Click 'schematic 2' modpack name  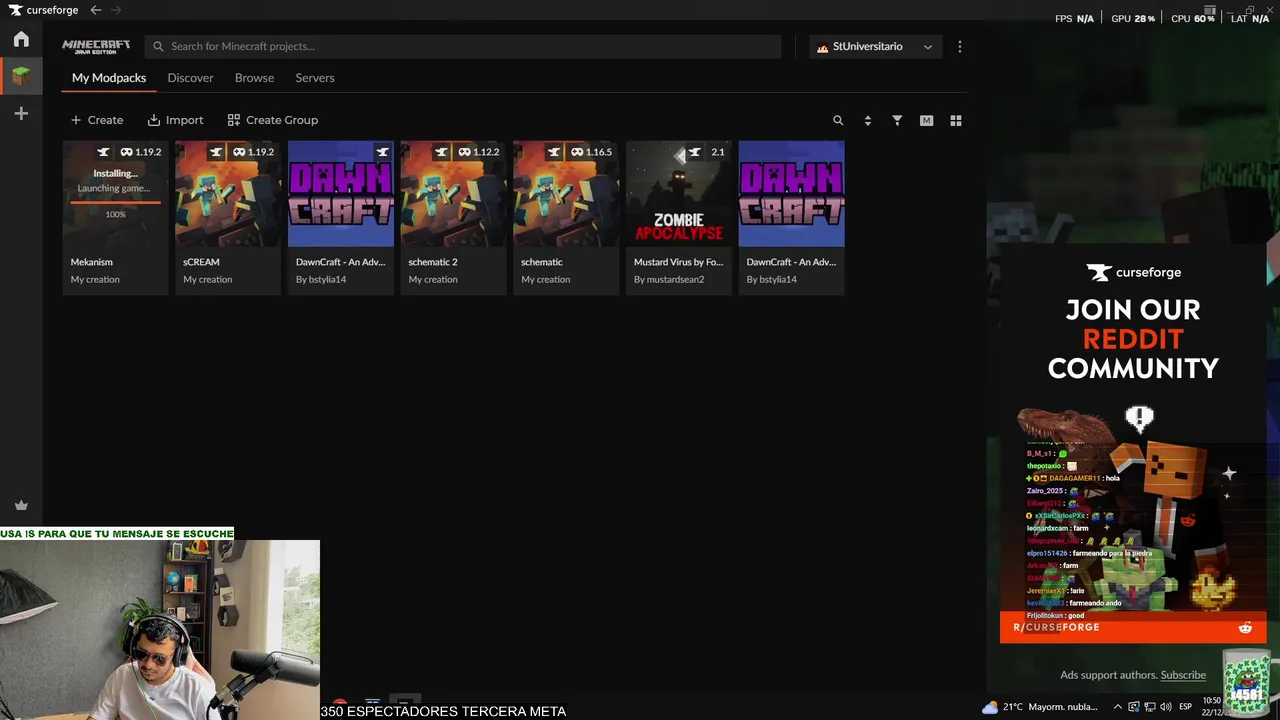click(433, 262)
